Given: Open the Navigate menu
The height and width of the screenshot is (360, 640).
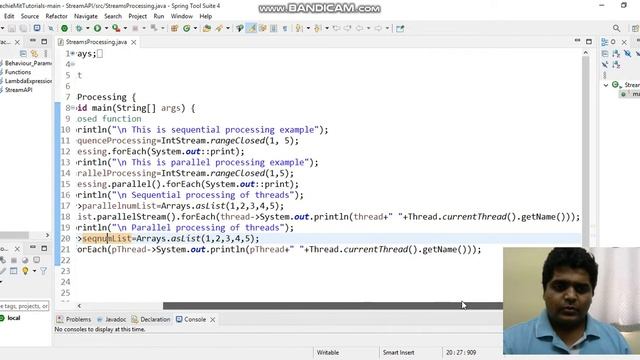Looking at the screenshot, I should pyautogui.click(x=86, y=16).
